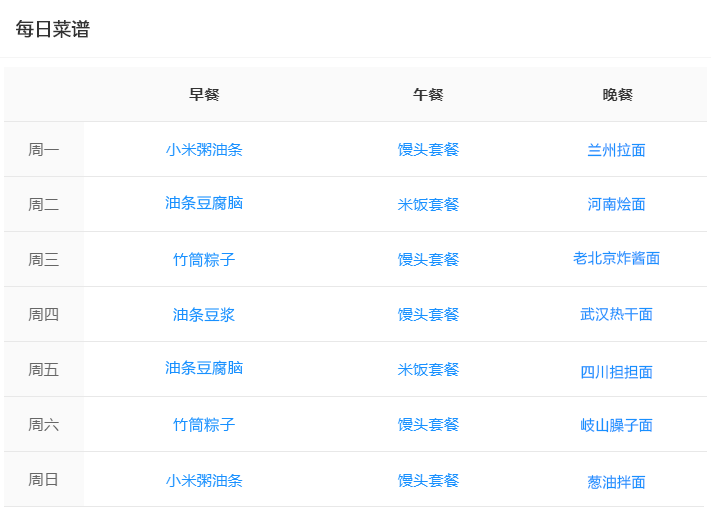The height and width of the screenshot is (510, 711).
Task: Click the 周三 row label
Action: (44, 260)
